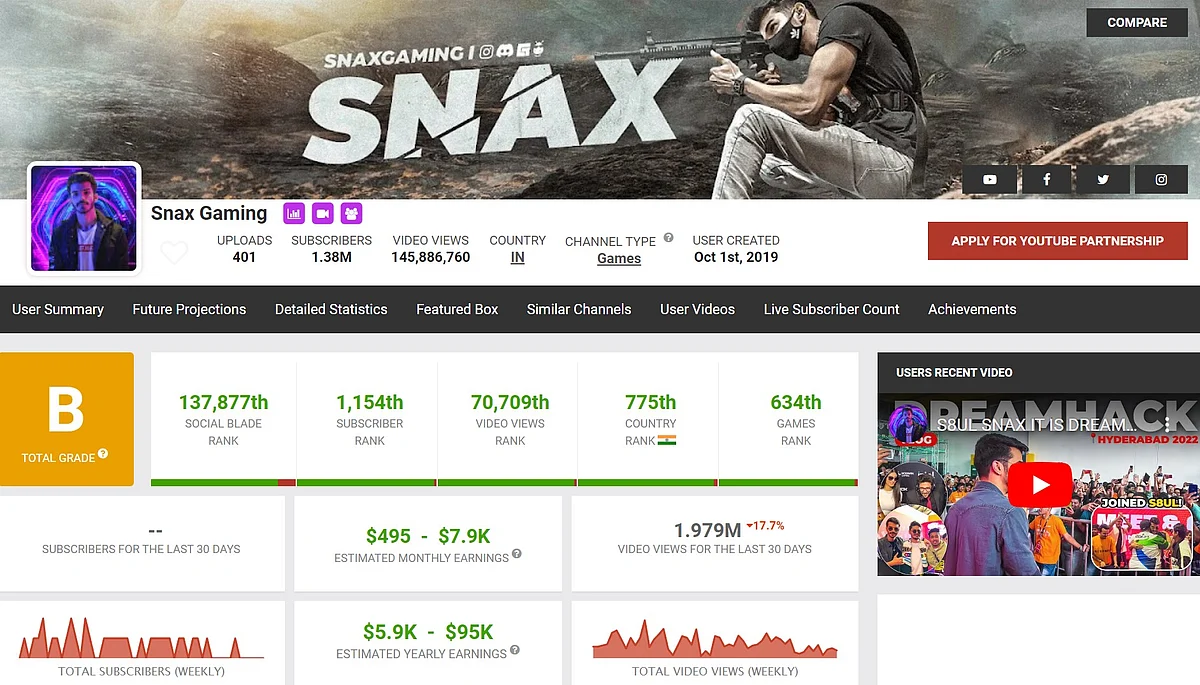The image size is (1200, 685).
Task: Open the Games channel type link
Action: (x=619, y=258)
